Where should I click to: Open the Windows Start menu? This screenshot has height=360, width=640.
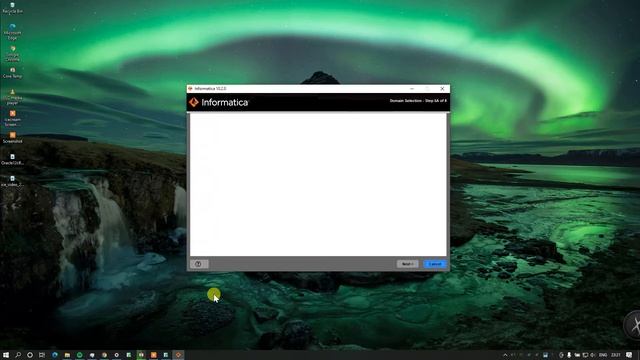pyautogui.click(x=6, y=355)
